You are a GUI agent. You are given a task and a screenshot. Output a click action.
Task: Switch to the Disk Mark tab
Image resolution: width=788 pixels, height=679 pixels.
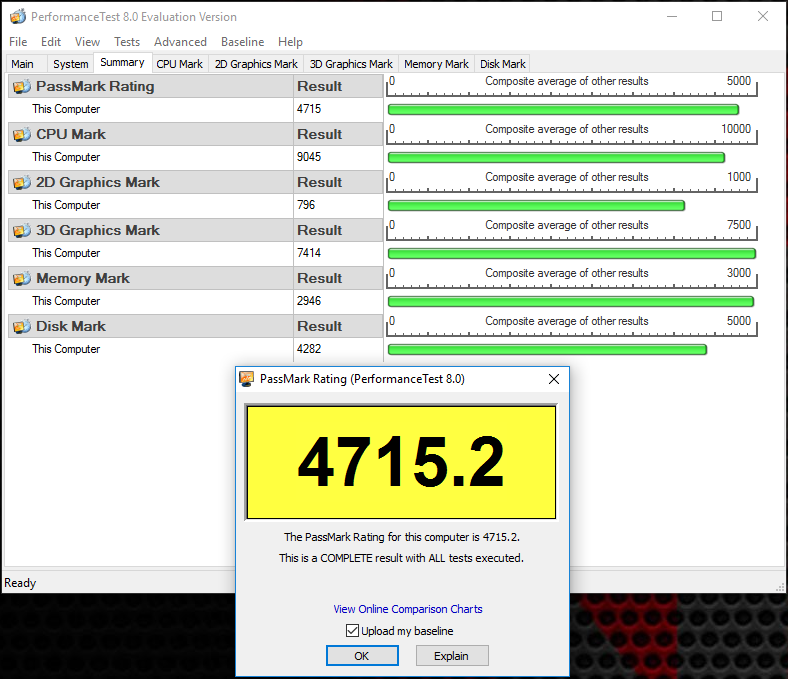pyautogui.click(x=503, y=64)
